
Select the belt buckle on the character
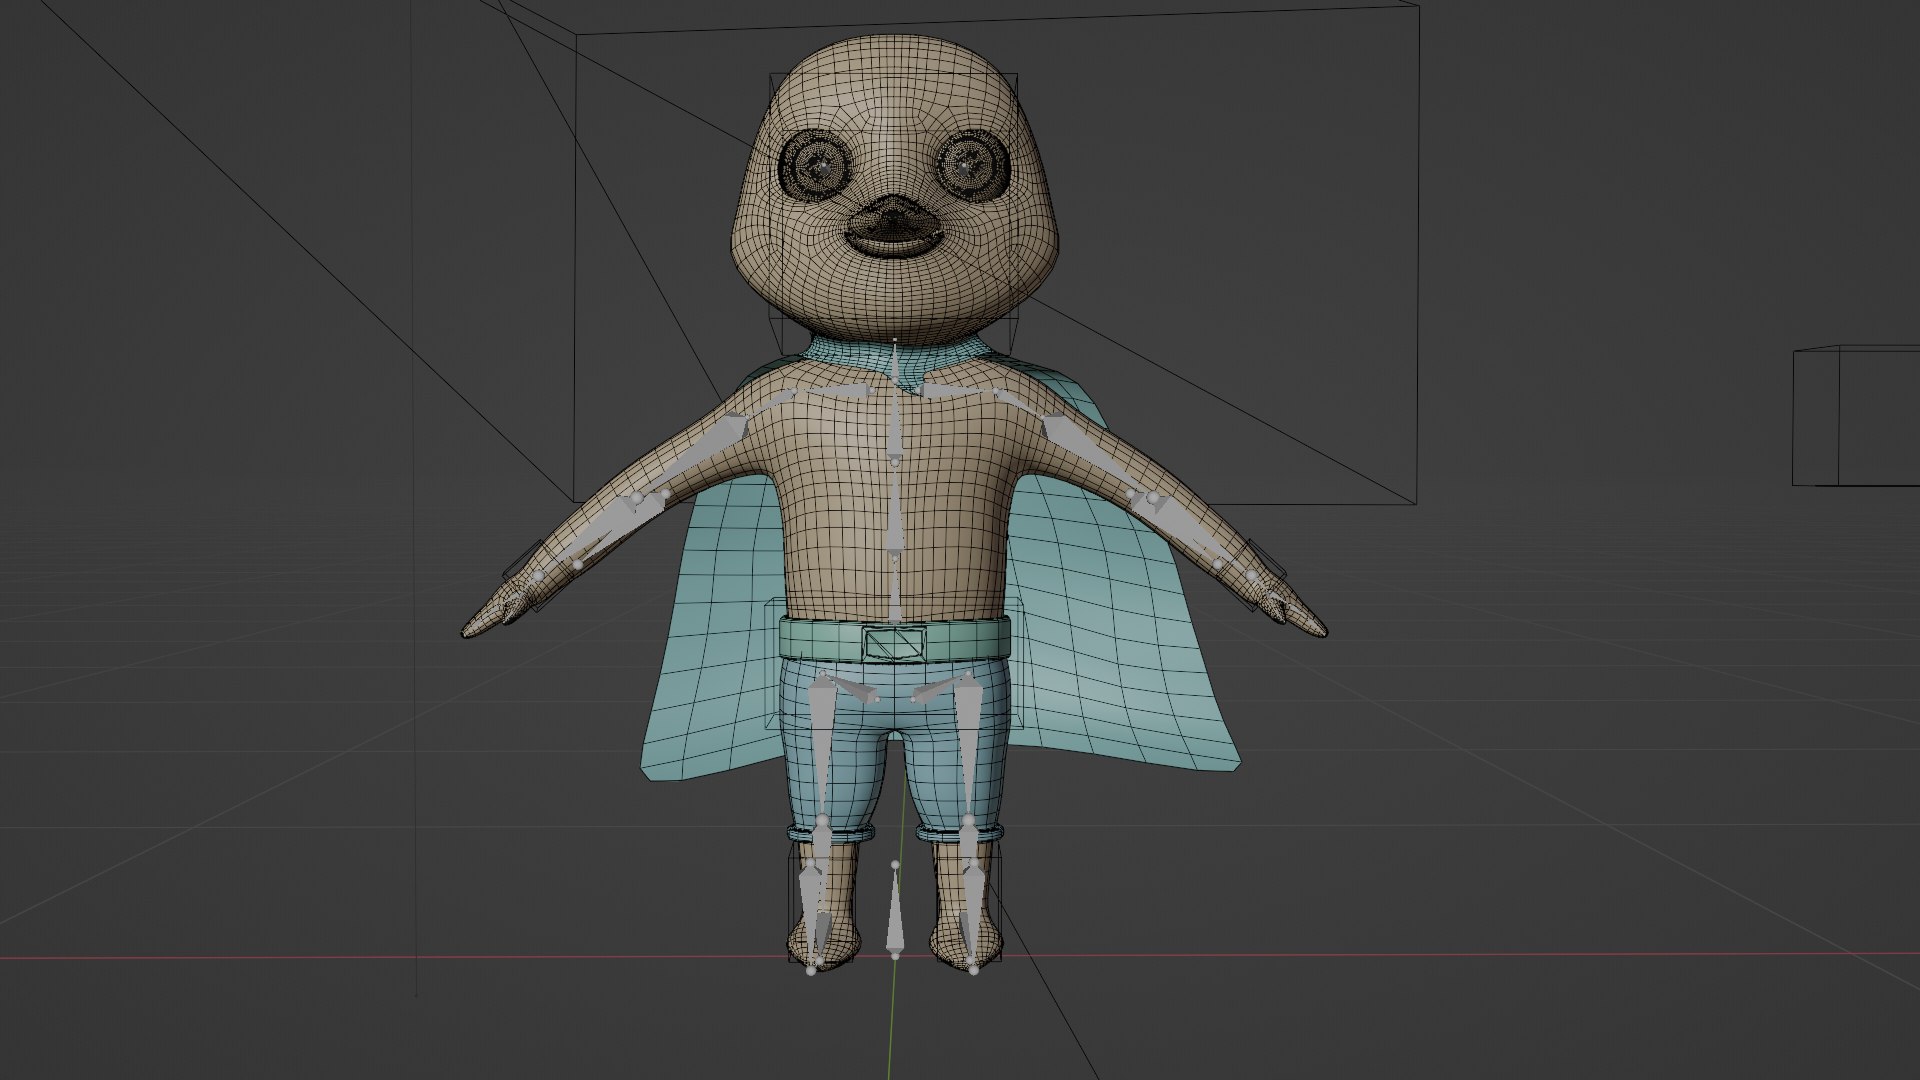click(895, 643)
